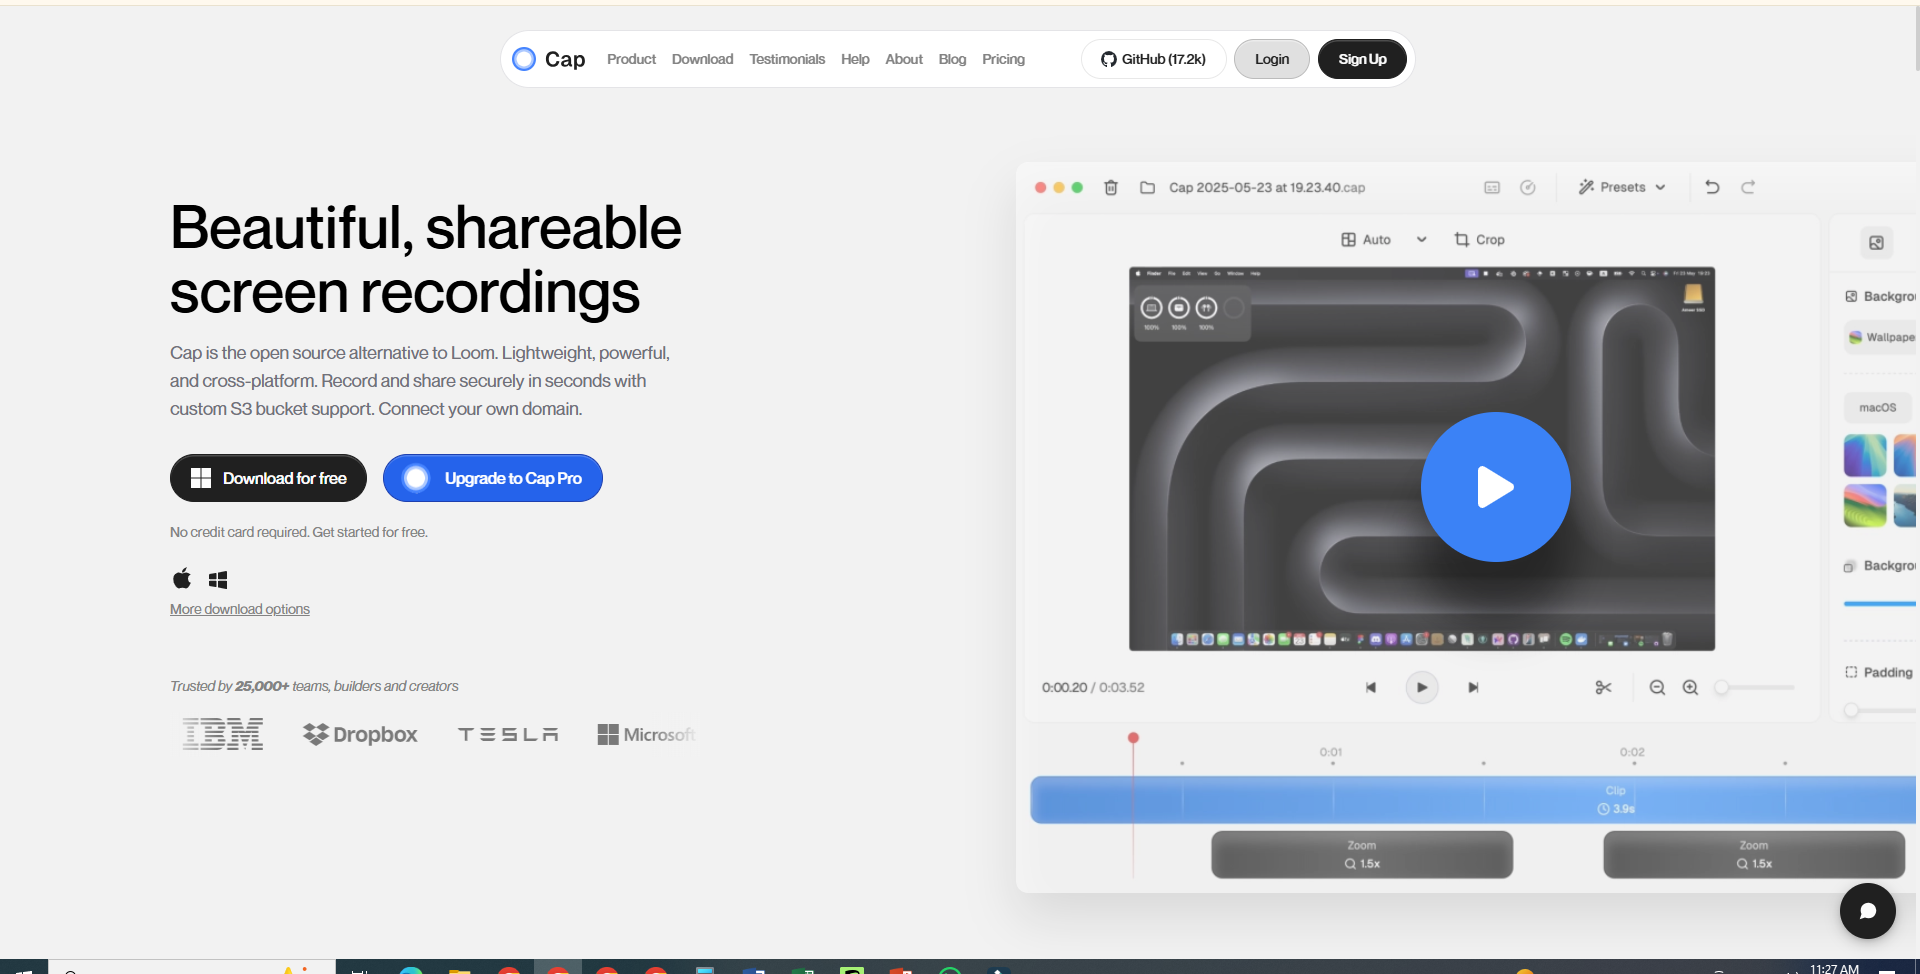
Task: Click the zoom in magnifier icon
Action: pos(1690,687)
